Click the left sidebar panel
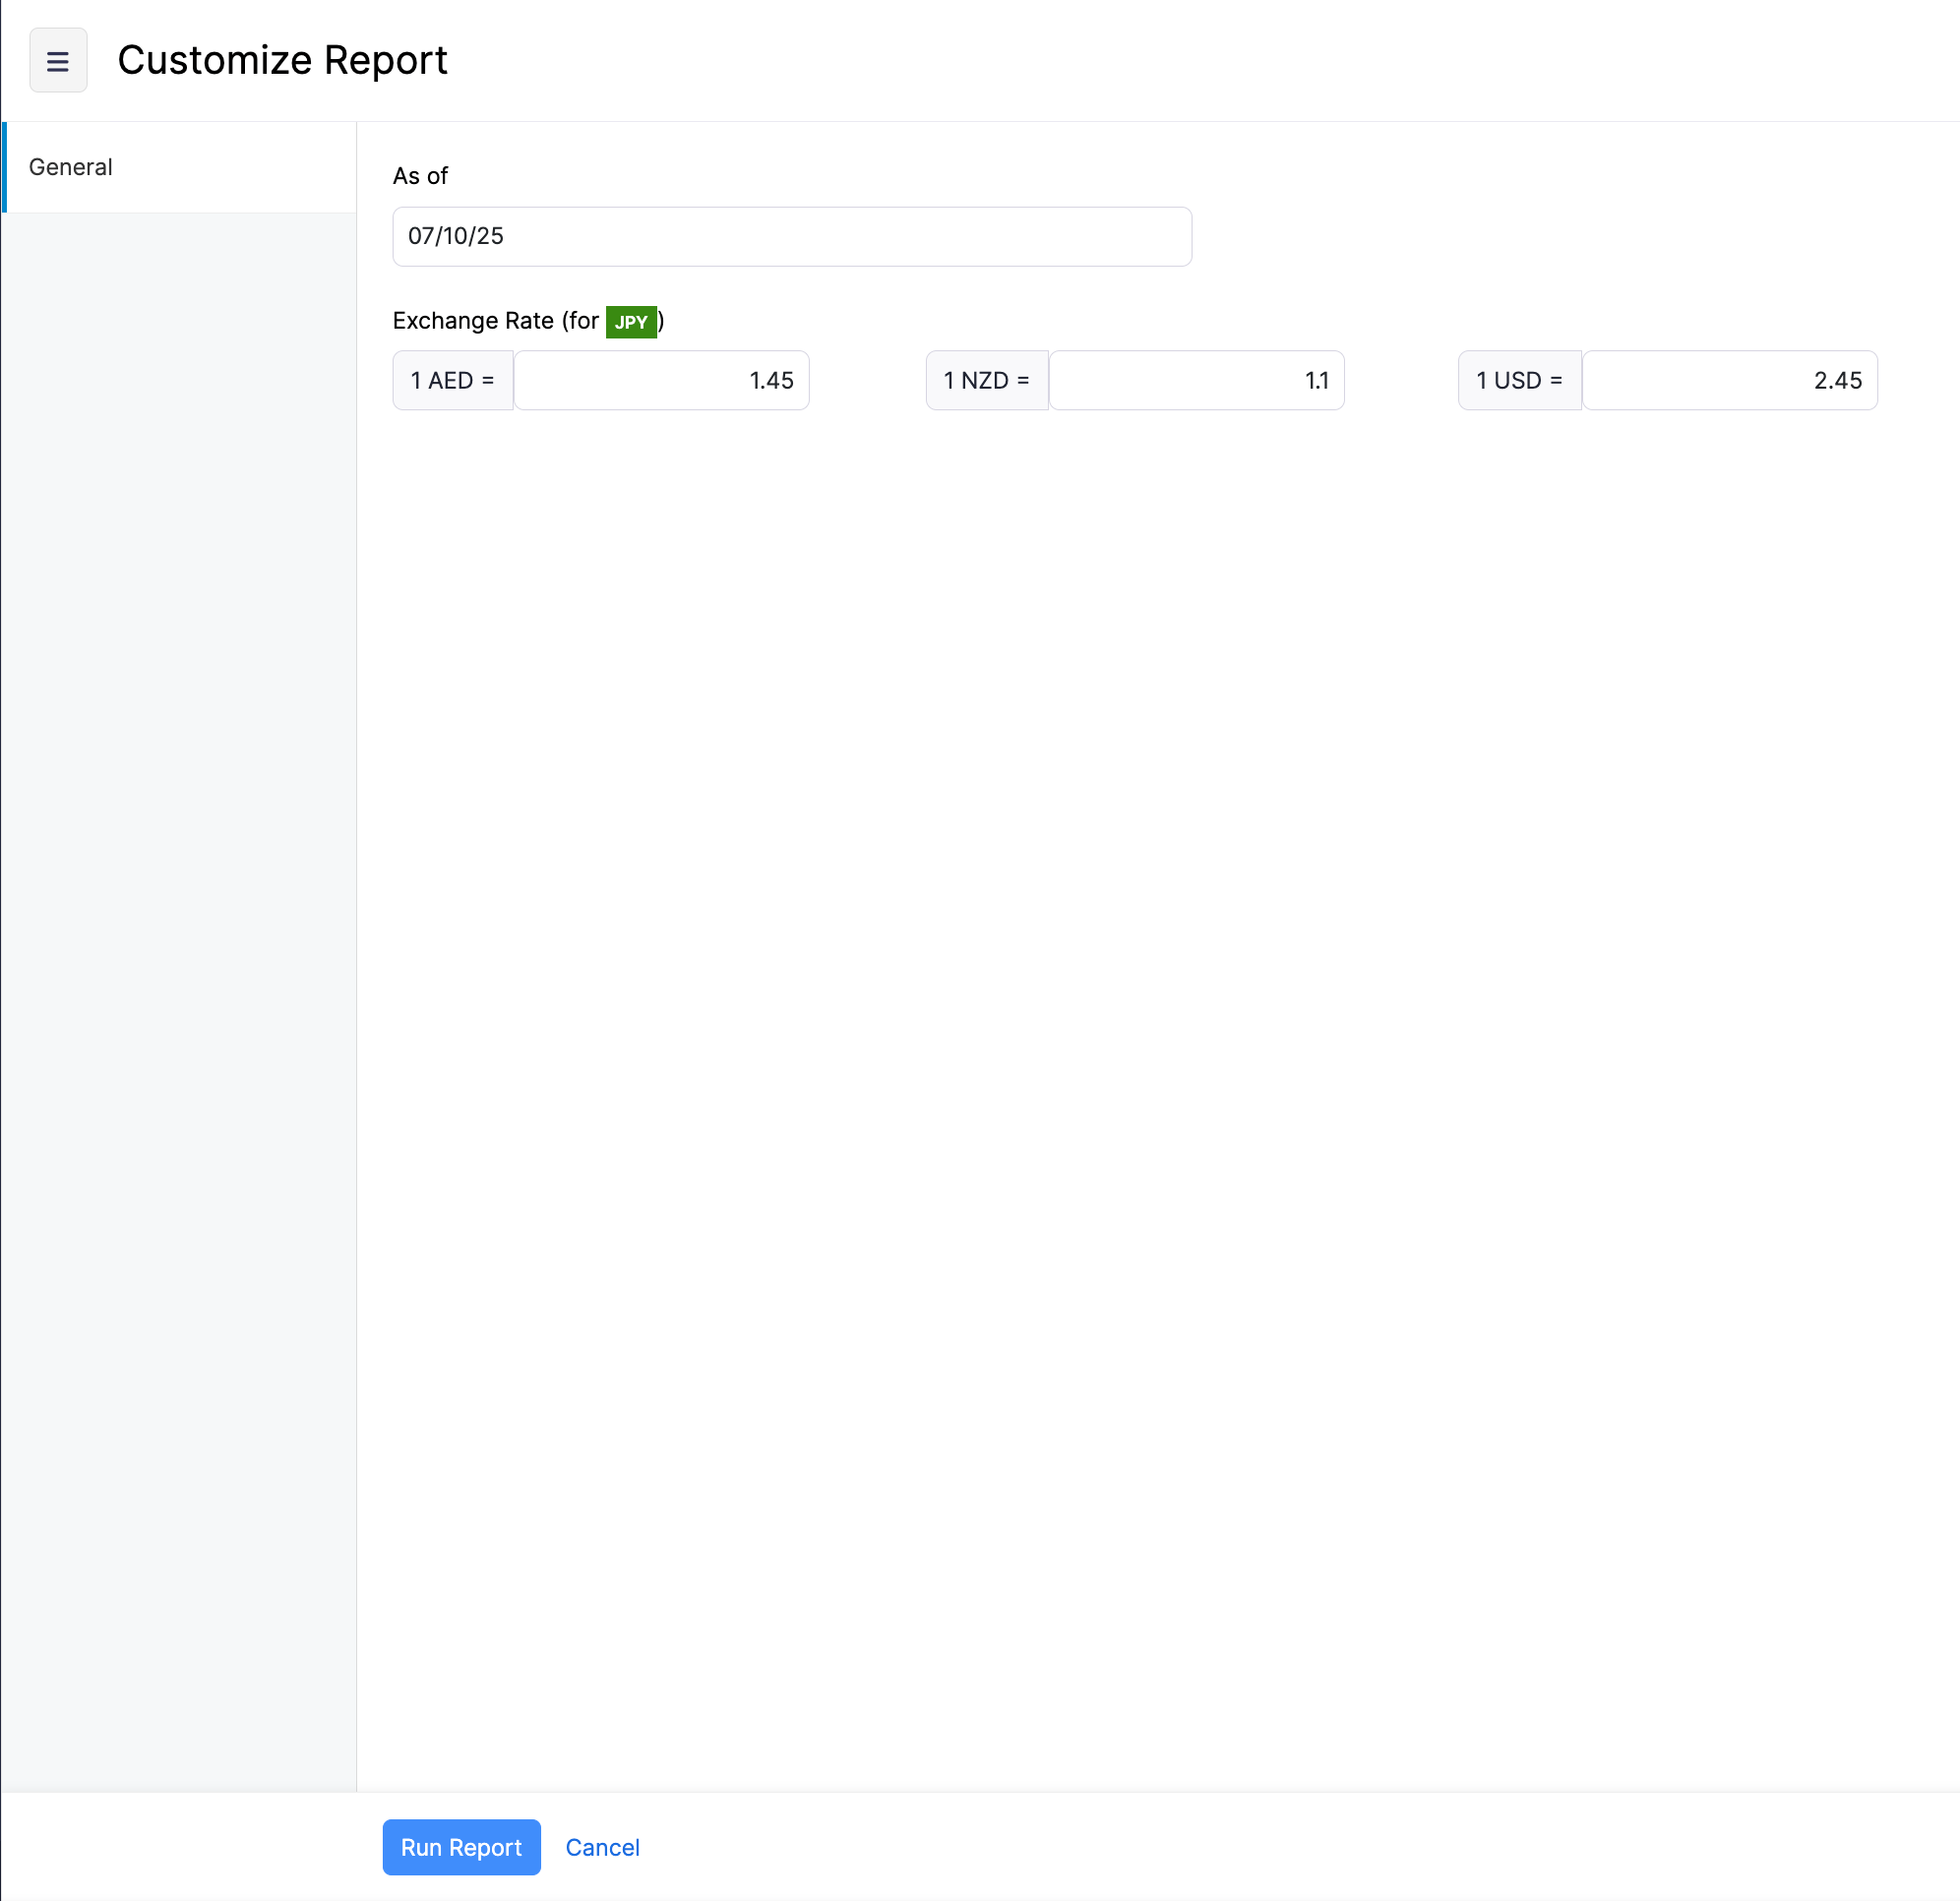Screen dimensions: 1960x1901 coord(180,900)
